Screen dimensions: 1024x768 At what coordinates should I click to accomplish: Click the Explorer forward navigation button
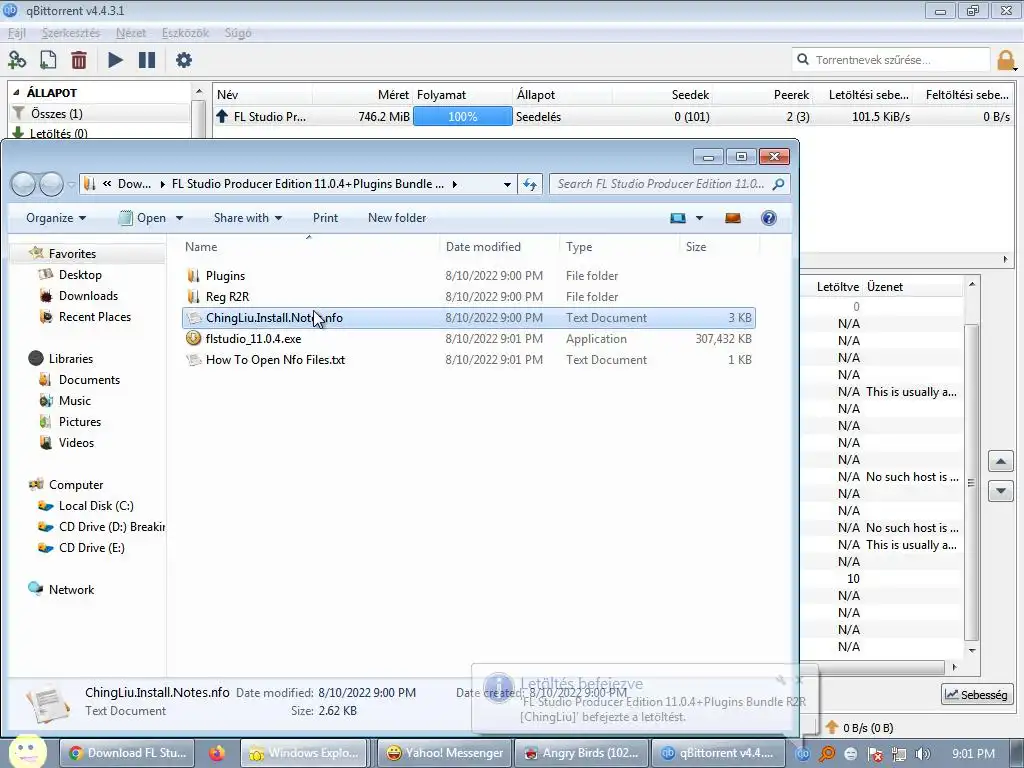click(52, 184)
